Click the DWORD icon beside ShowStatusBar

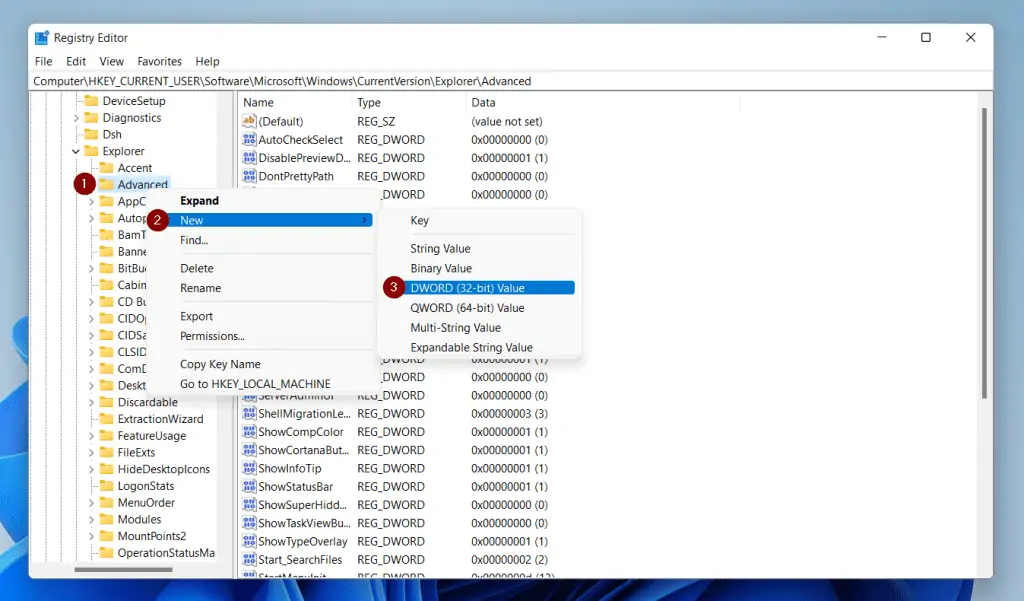coord(247,486)
